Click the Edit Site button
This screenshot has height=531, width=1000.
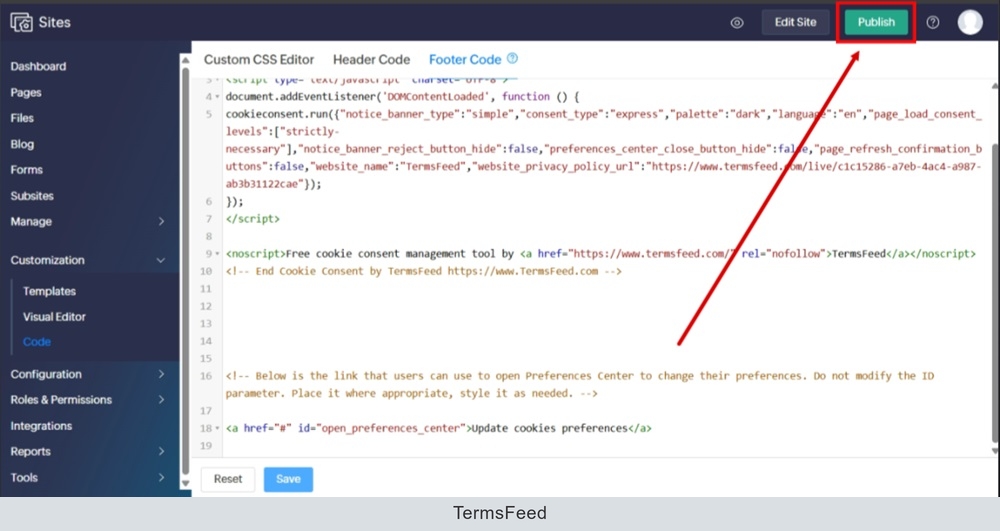click(795, 22)
